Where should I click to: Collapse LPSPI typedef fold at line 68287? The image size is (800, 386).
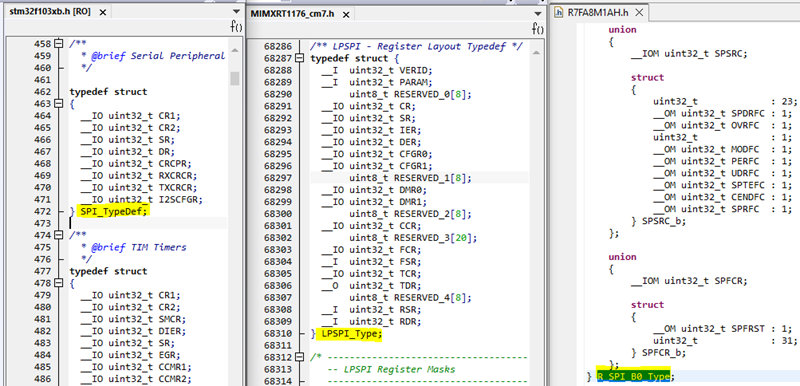299,58
